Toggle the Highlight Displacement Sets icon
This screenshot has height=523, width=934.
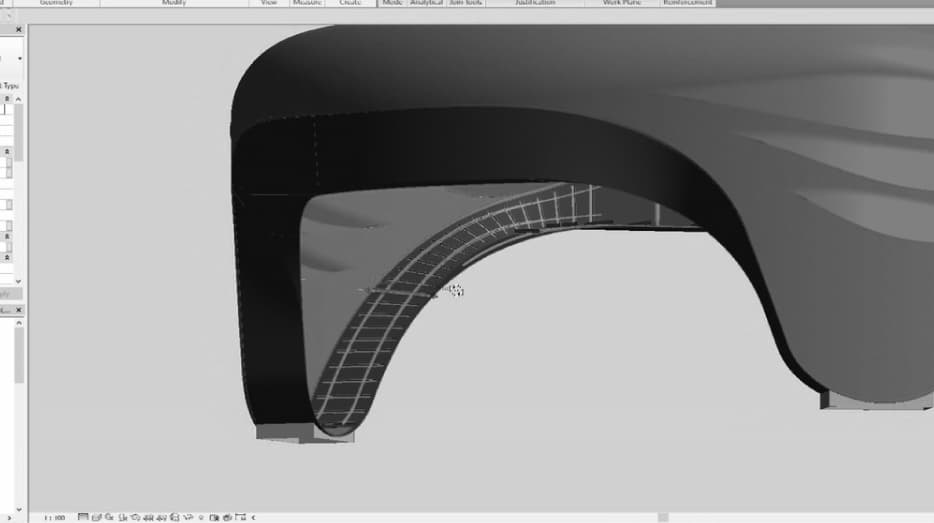click(x=241, y=517)
